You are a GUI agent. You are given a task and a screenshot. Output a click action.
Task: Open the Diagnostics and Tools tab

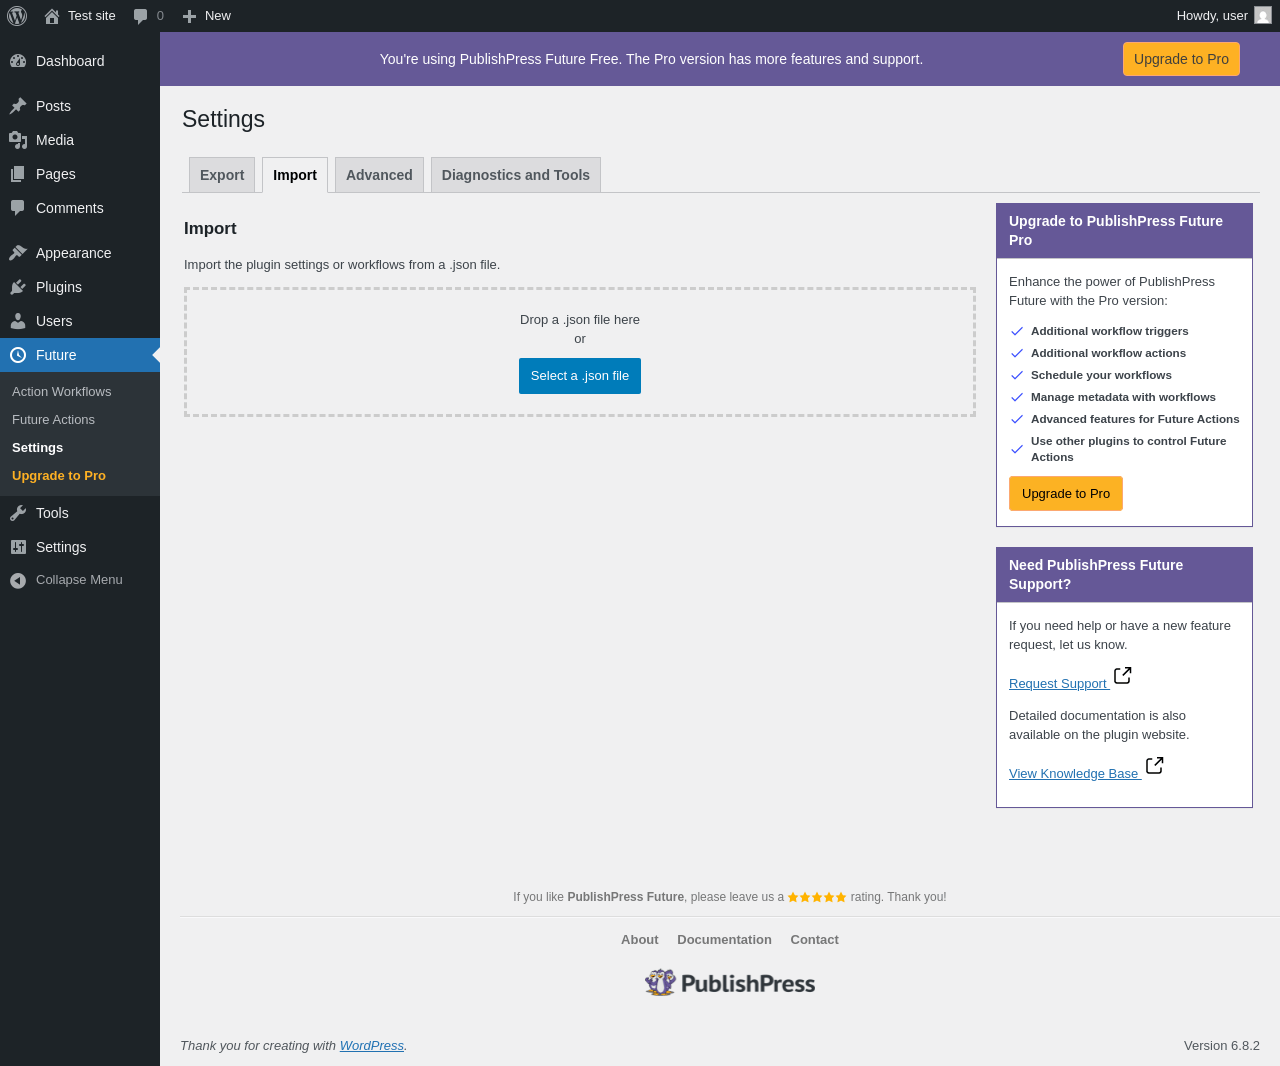coord(516,175)
